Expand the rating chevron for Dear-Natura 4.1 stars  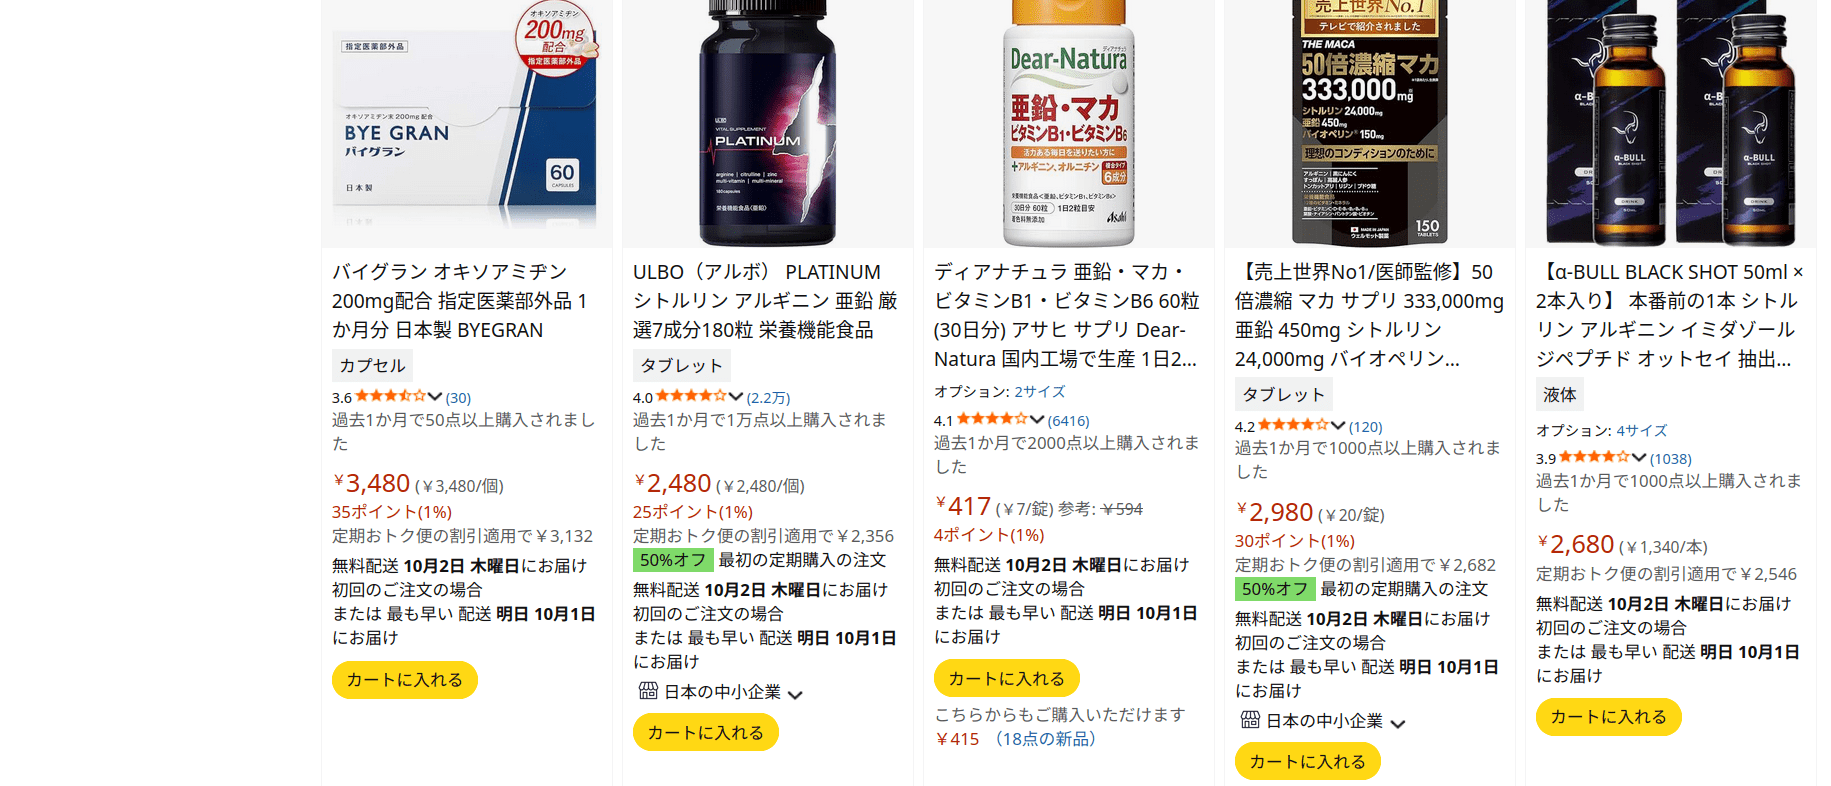(x=1037, y=420)
